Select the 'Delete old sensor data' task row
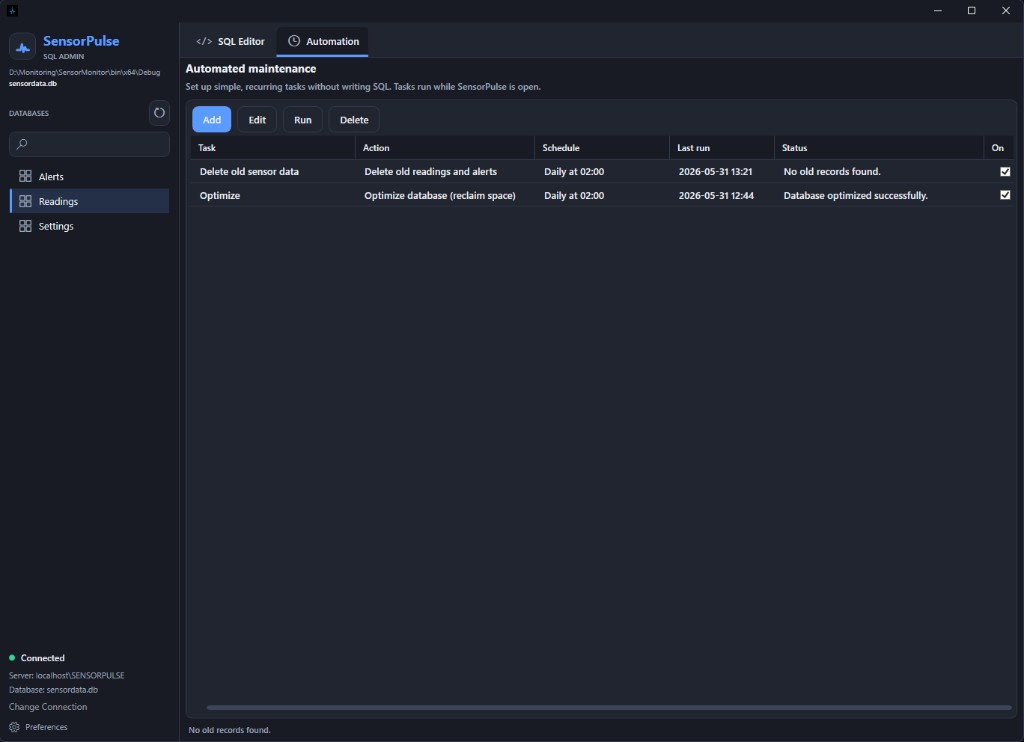The height and width of the screenshot is (742, 1024). (x=602, y=172)
